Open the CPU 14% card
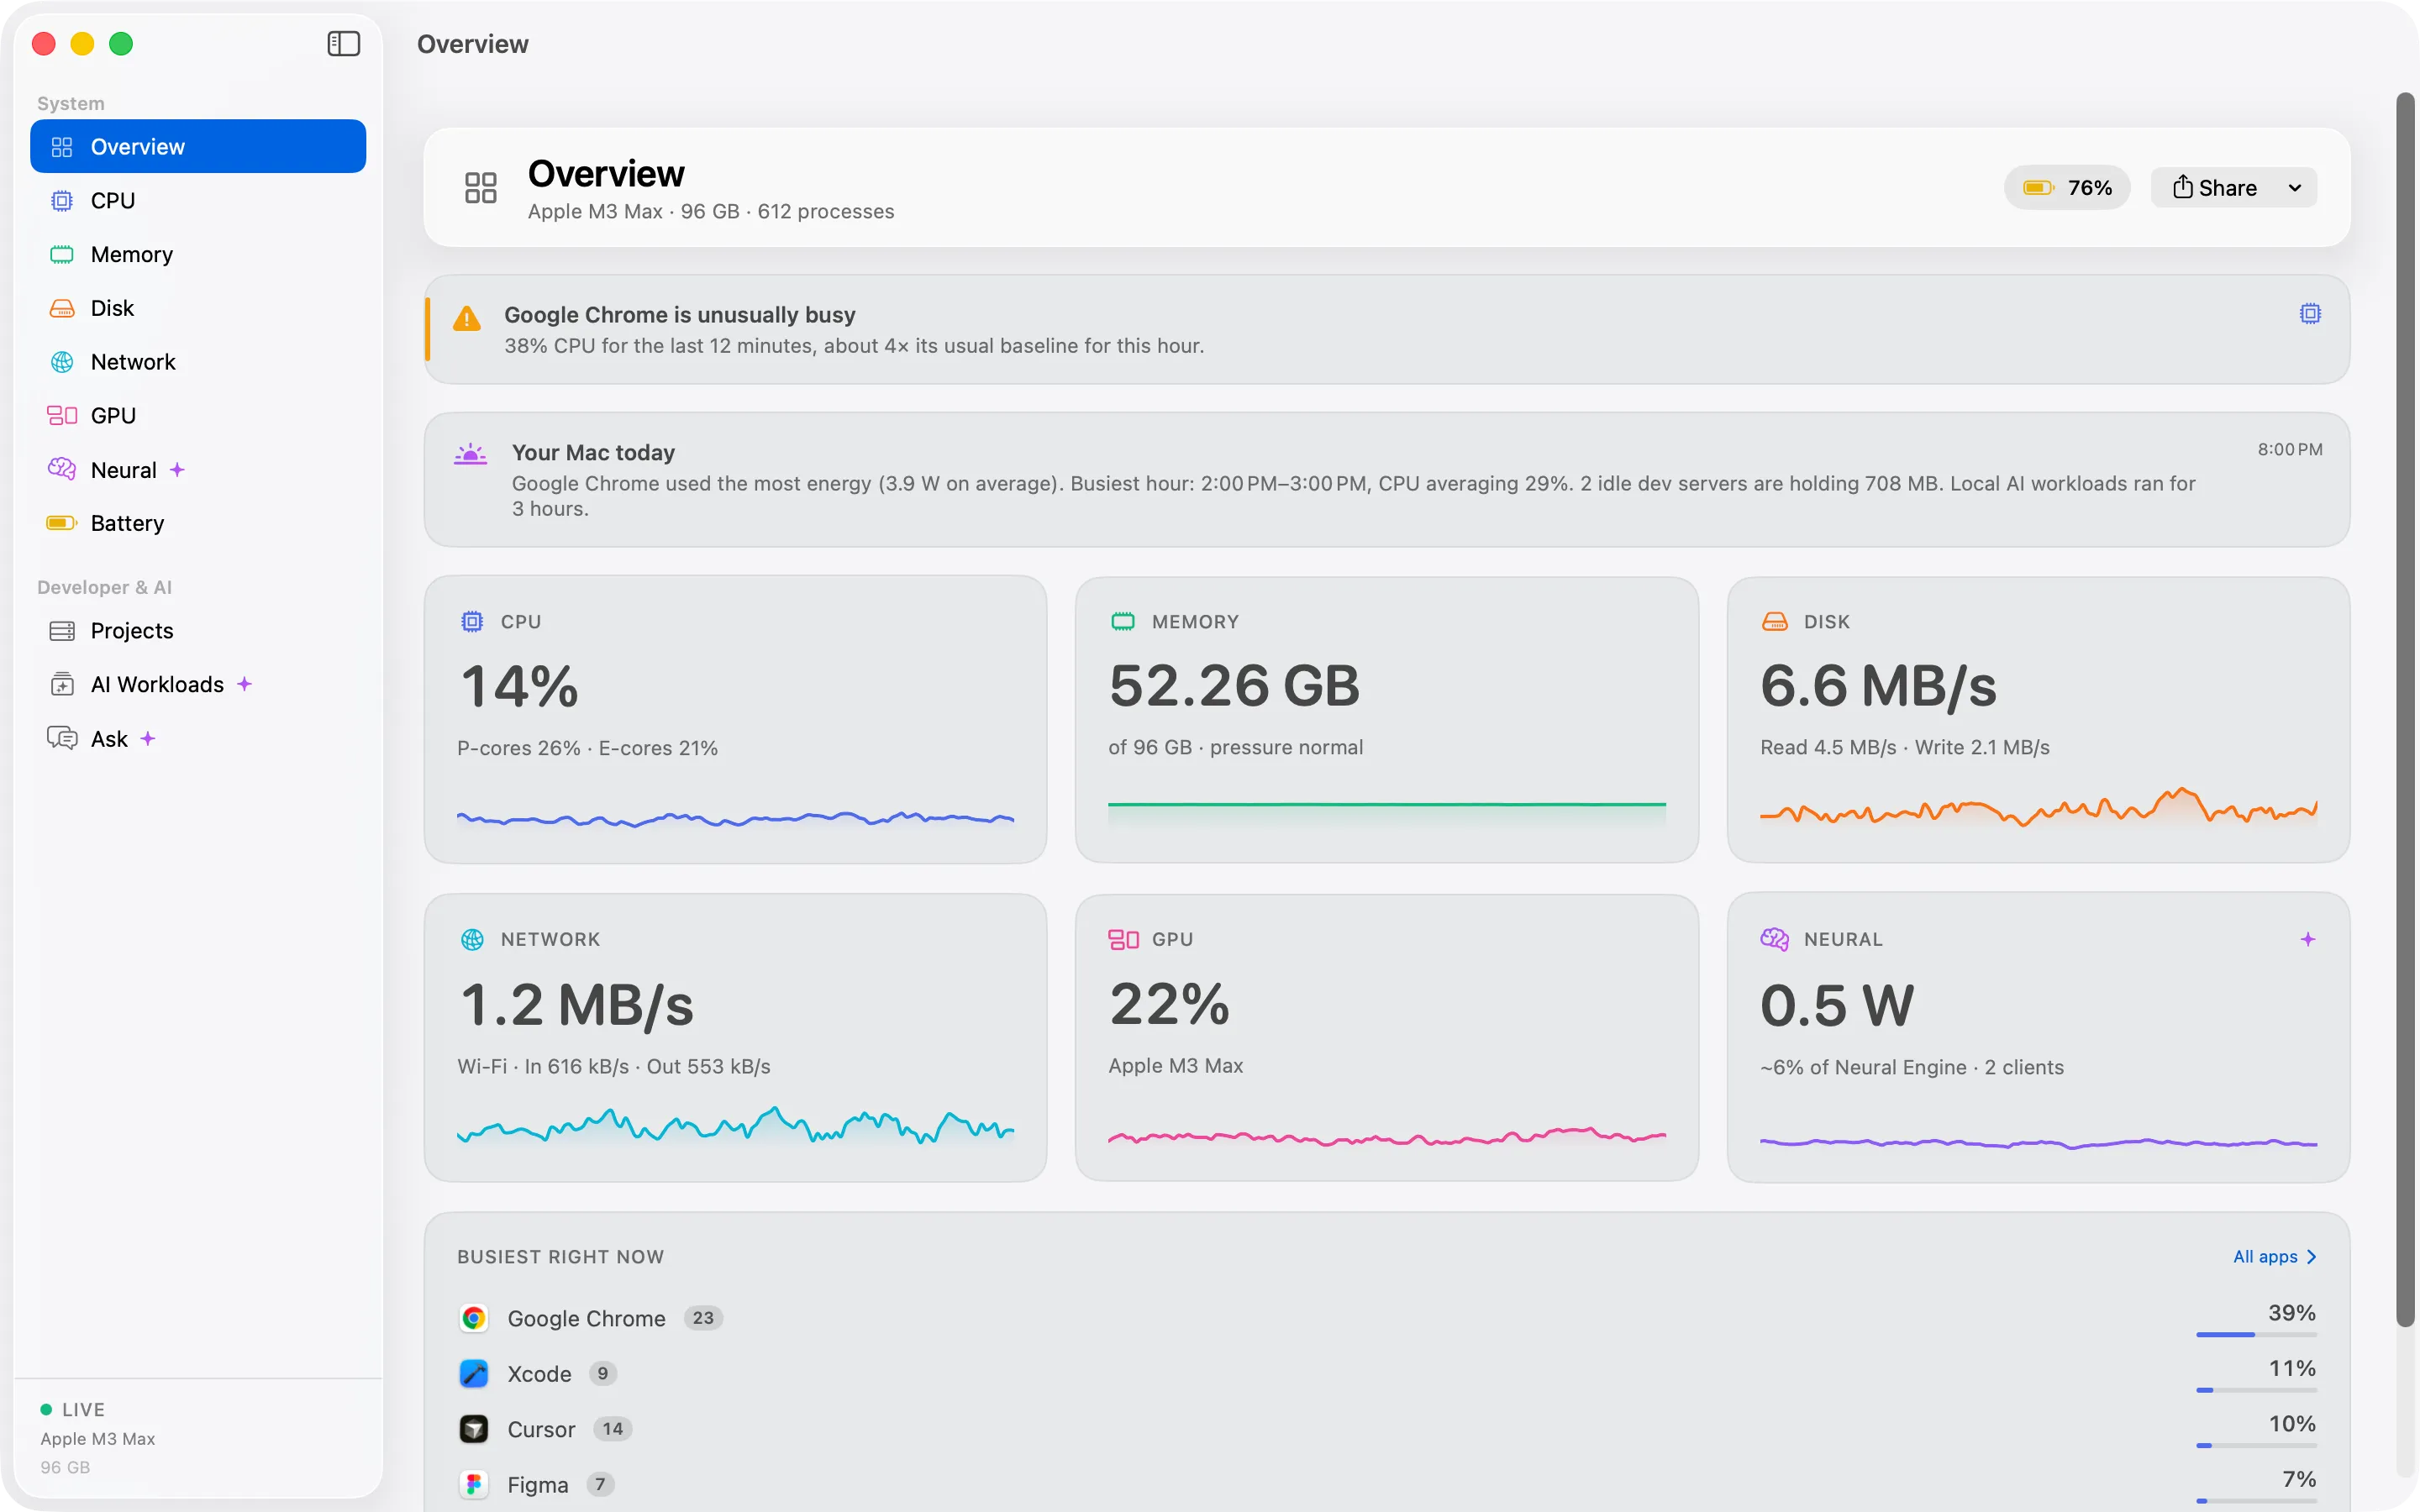Screen dimensions: 2420x1512 [x=735, y=719]
